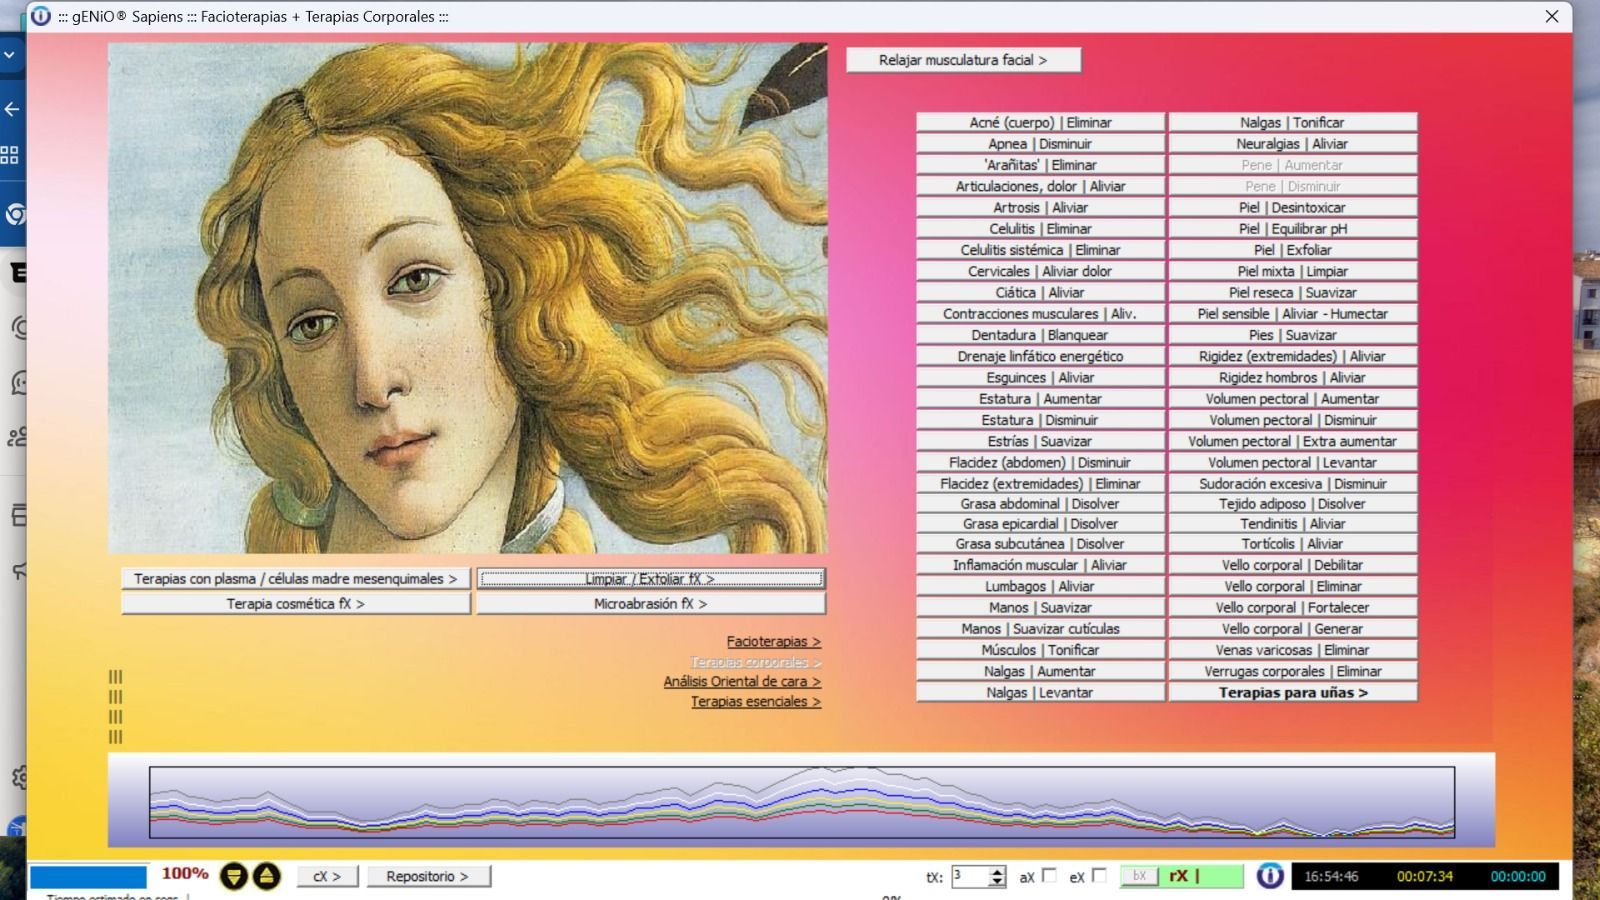
Task: Open the 'Repositorio >' menu button
Action: click(x=427, y=876)
